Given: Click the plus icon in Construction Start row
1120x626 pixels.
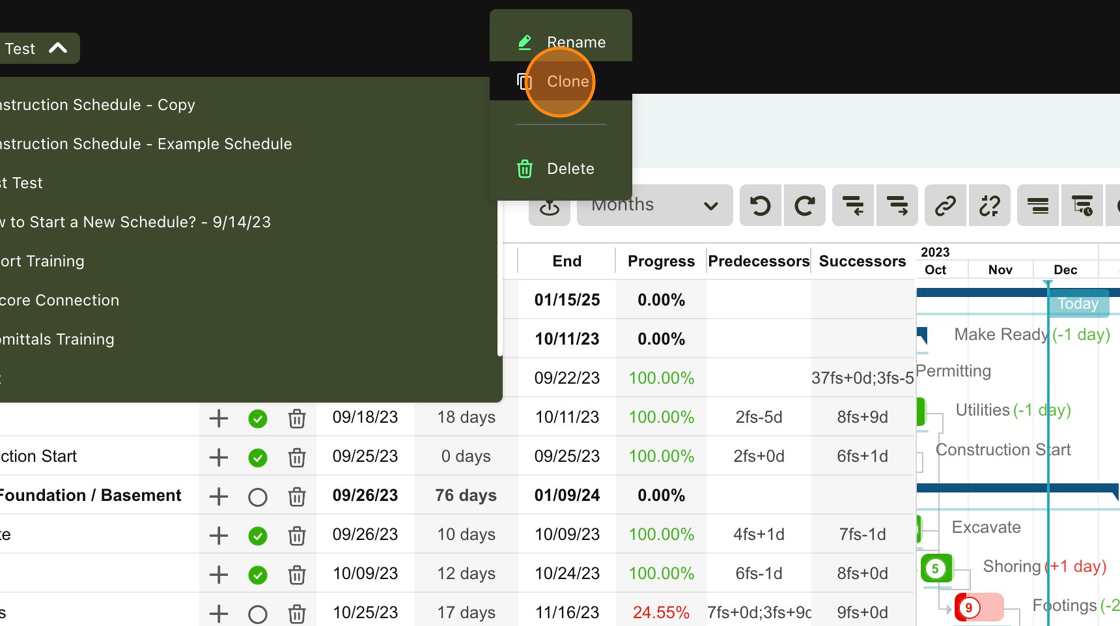Looking at the screenshot, I should pos(219,457).
